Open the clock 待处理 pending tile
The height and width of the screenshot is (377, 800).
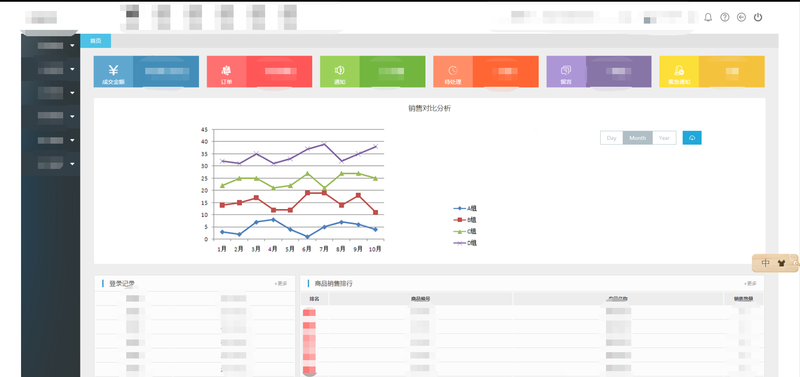(x=453, y=71)
